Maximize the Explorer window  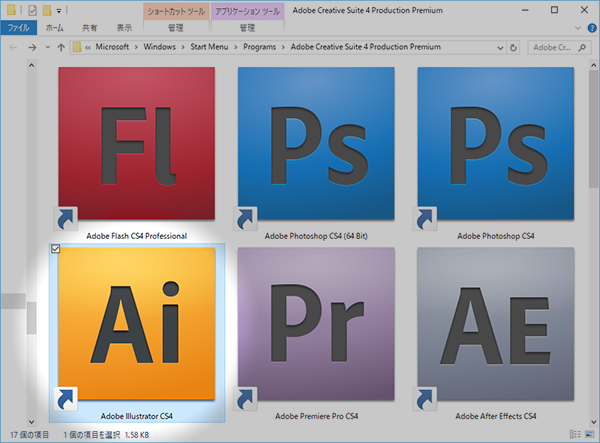pyautogui.click(x=554, y=10)
